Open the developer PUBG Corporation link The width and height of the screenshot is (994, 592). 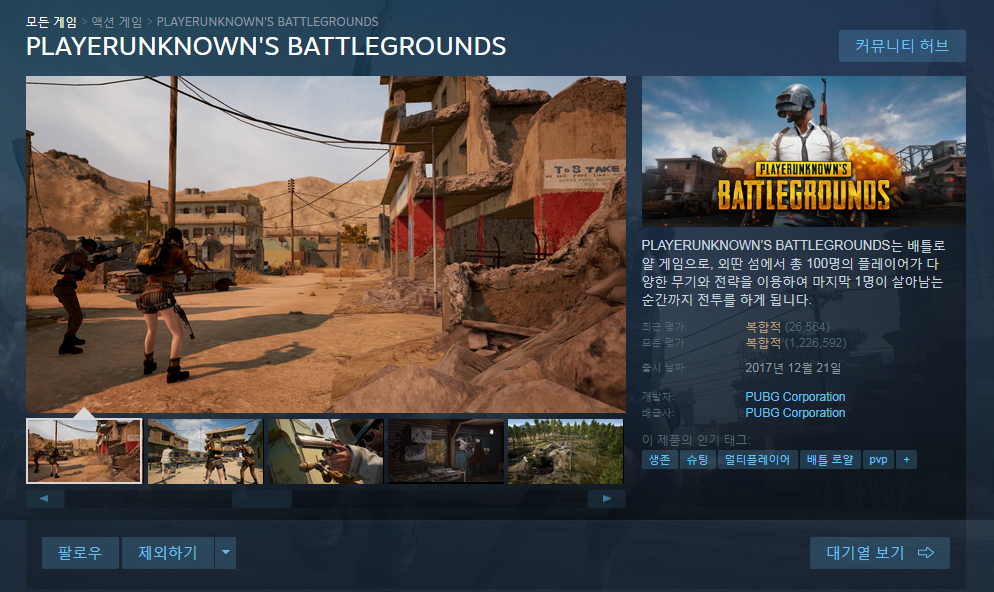click(x=795, y=397)
